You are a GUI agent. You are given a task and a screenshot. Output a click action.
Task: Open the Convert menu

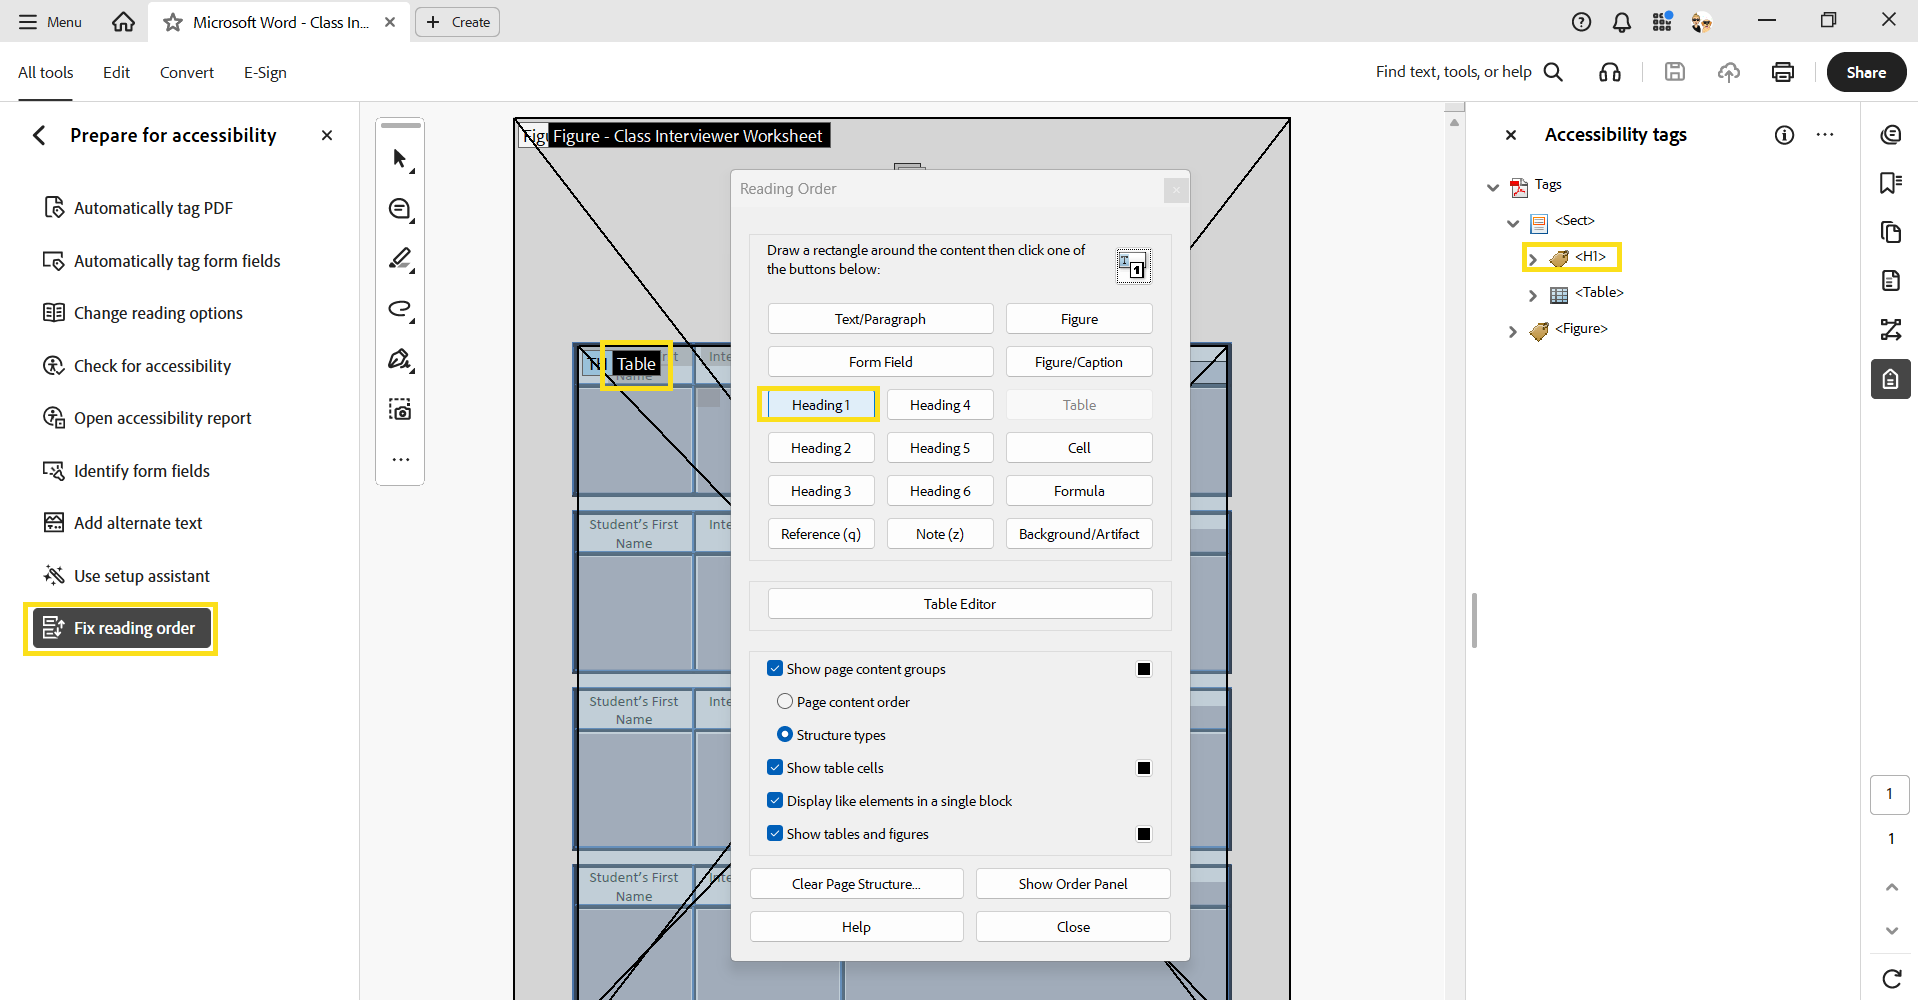tap(187, 72)
